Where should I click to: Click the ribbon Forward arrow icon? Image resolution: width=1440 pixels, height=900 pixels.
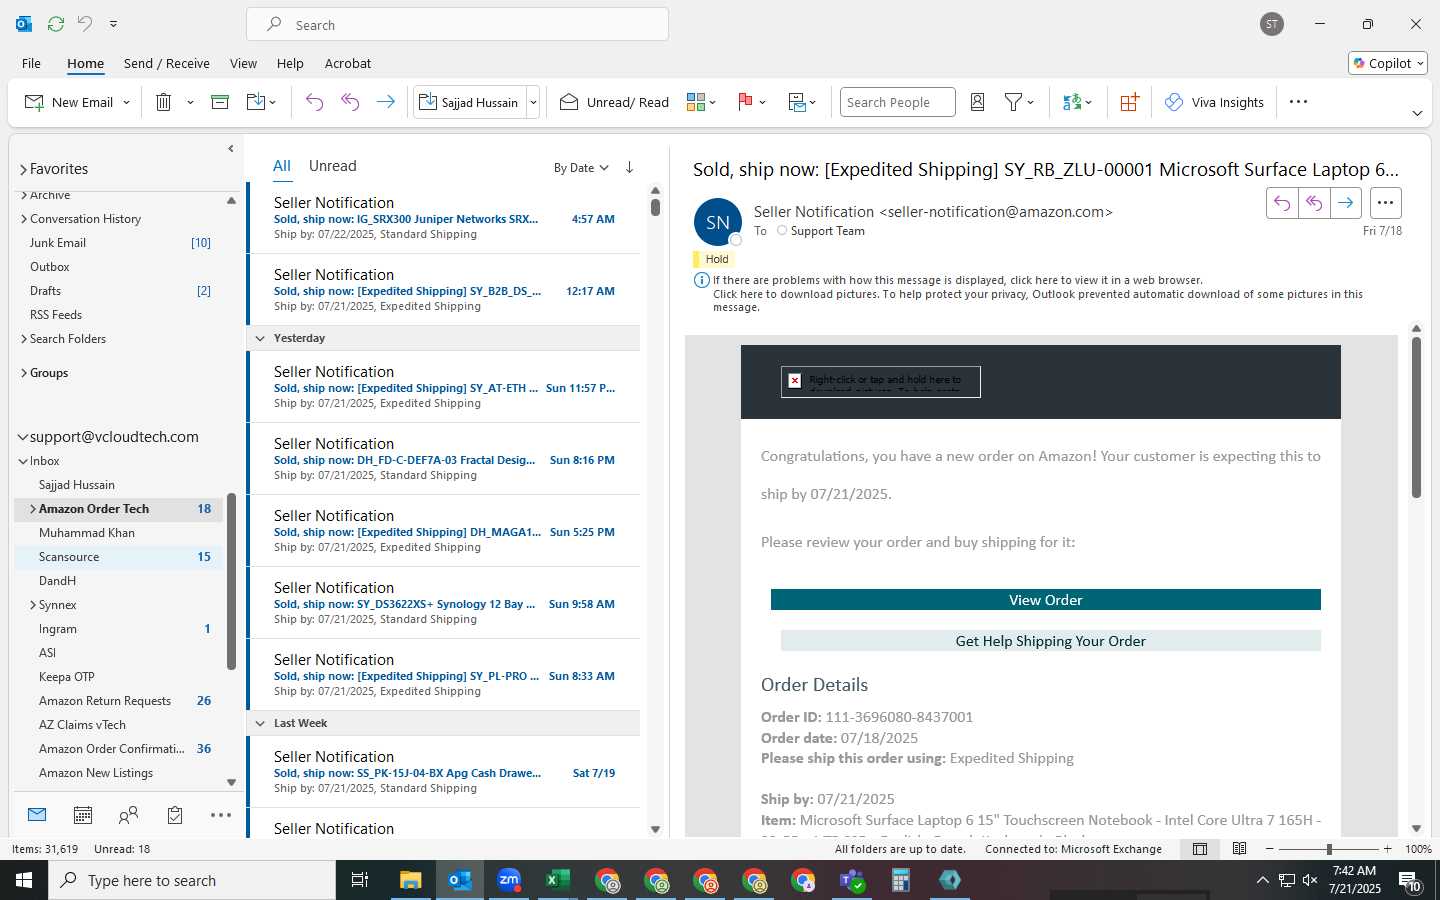coord(385,102)
